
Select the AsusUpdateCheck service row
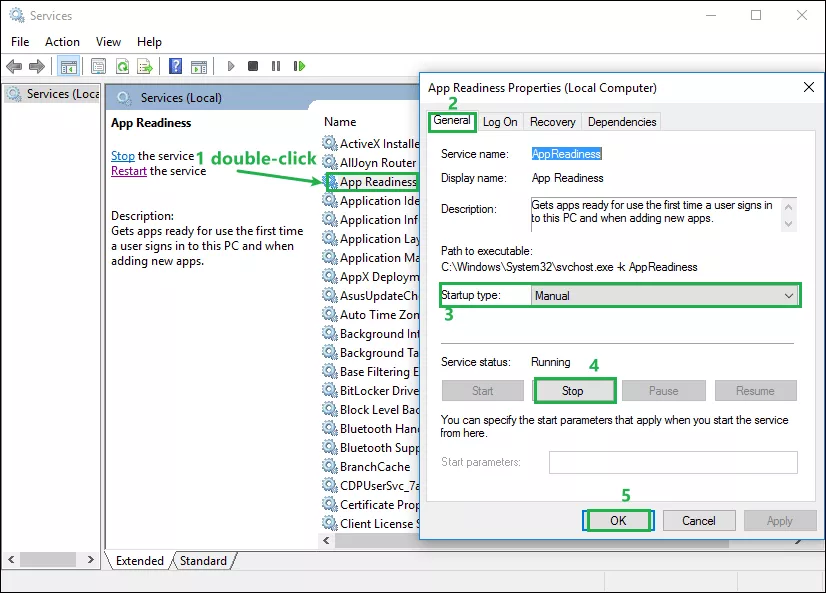click(371, 295)
